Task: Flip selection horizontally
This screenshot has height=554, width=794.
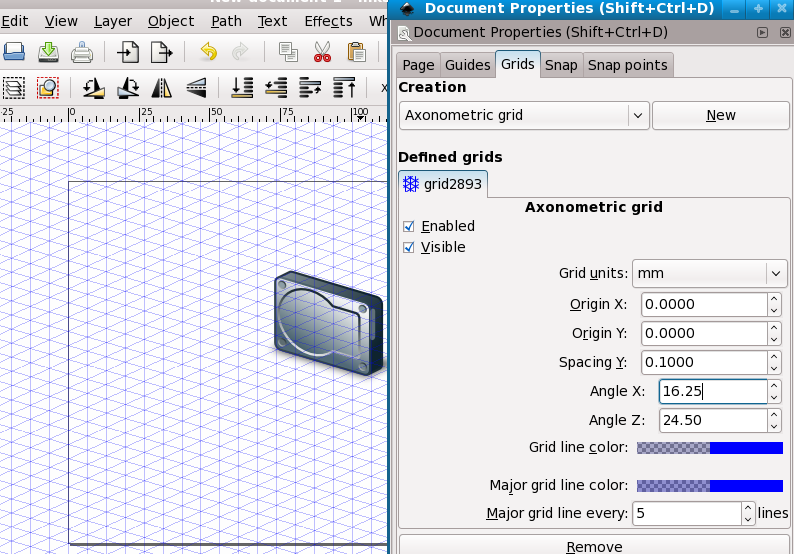Action: 162,88
